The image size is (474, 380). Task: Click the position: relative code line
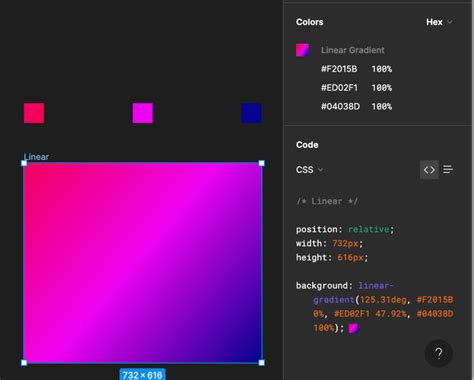[345, 229]
